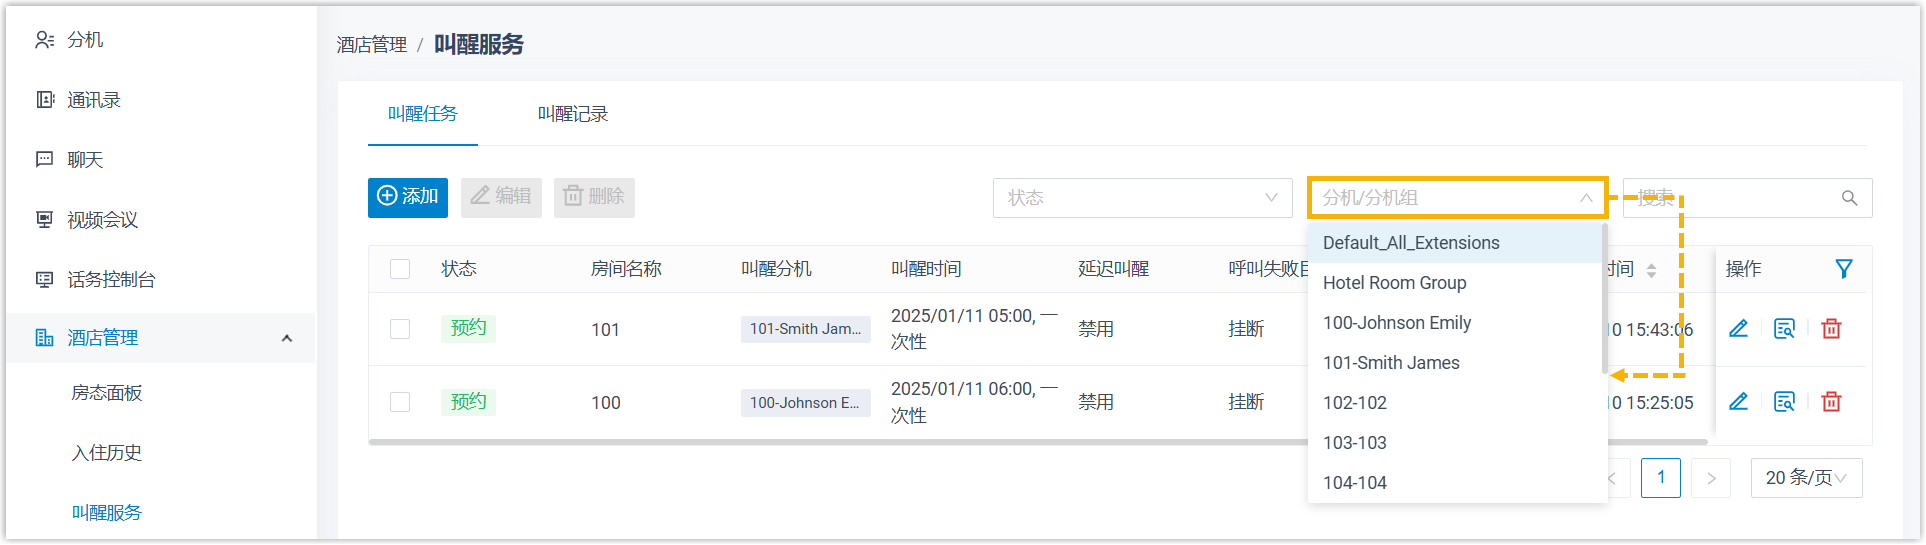Click the 添加 add button
The width and height of the screenshot is (1926, 545).
(408, 197)
